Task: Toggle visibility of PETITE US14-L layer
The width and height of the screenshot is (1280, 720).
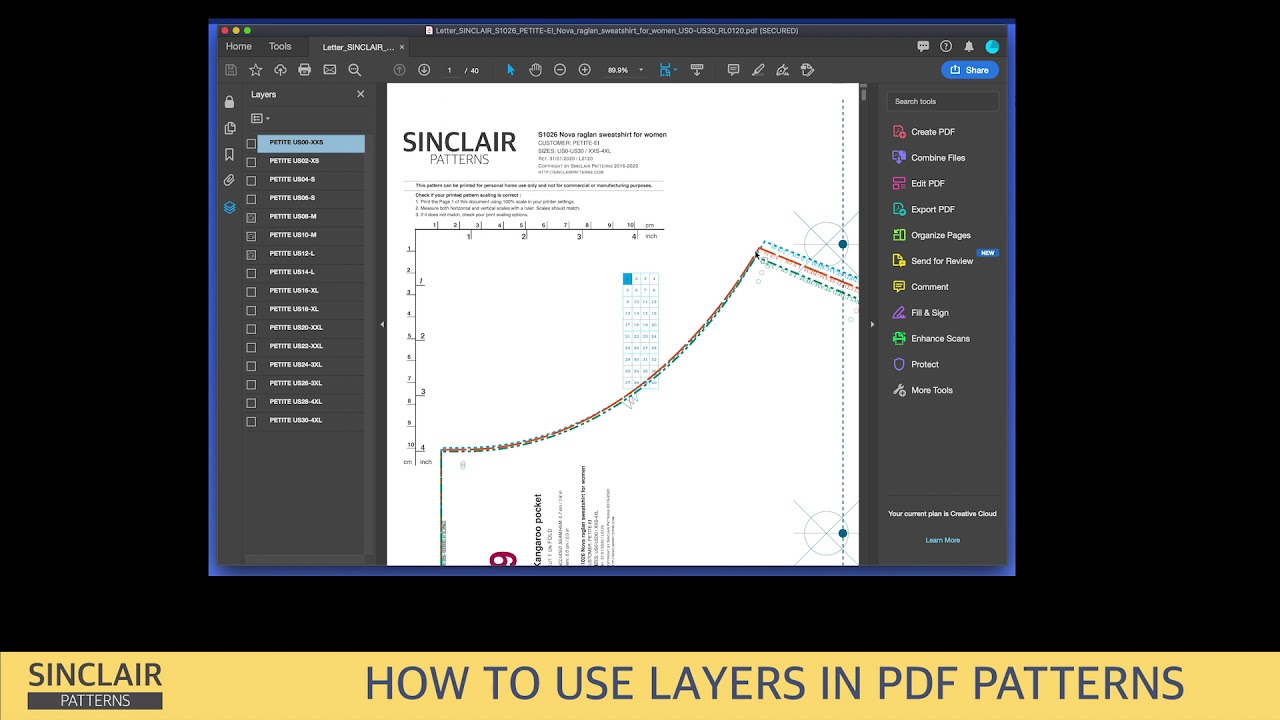Action: pos(251,273)
